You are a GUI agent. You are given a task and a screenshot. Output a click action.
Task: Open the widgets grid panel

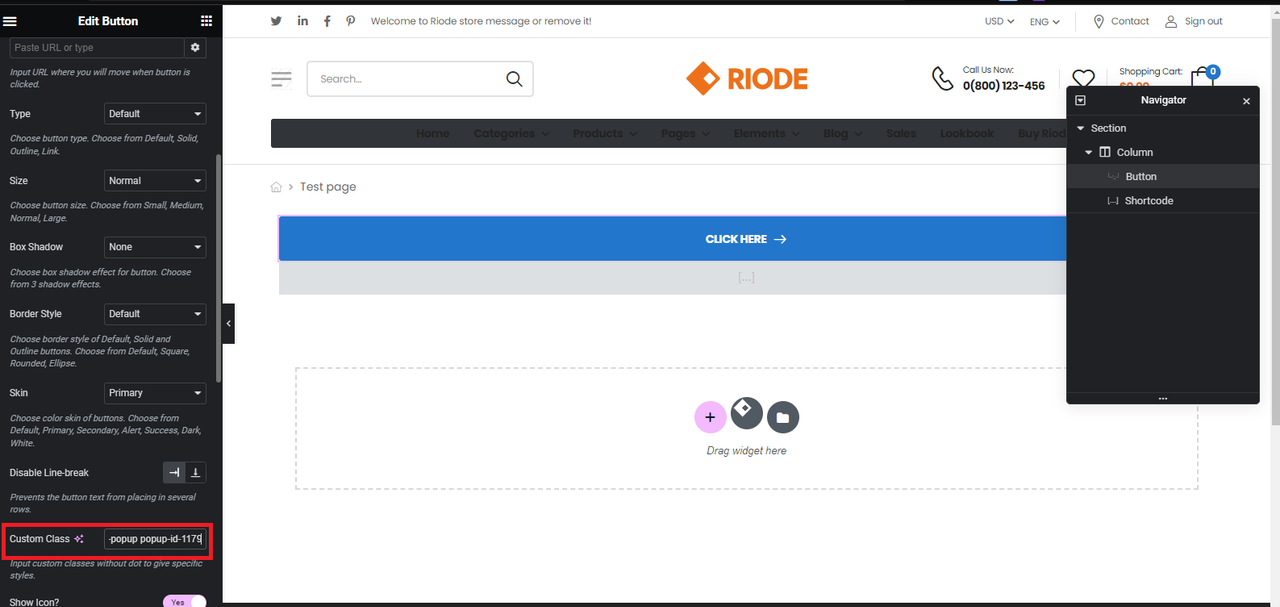[206, 20]
